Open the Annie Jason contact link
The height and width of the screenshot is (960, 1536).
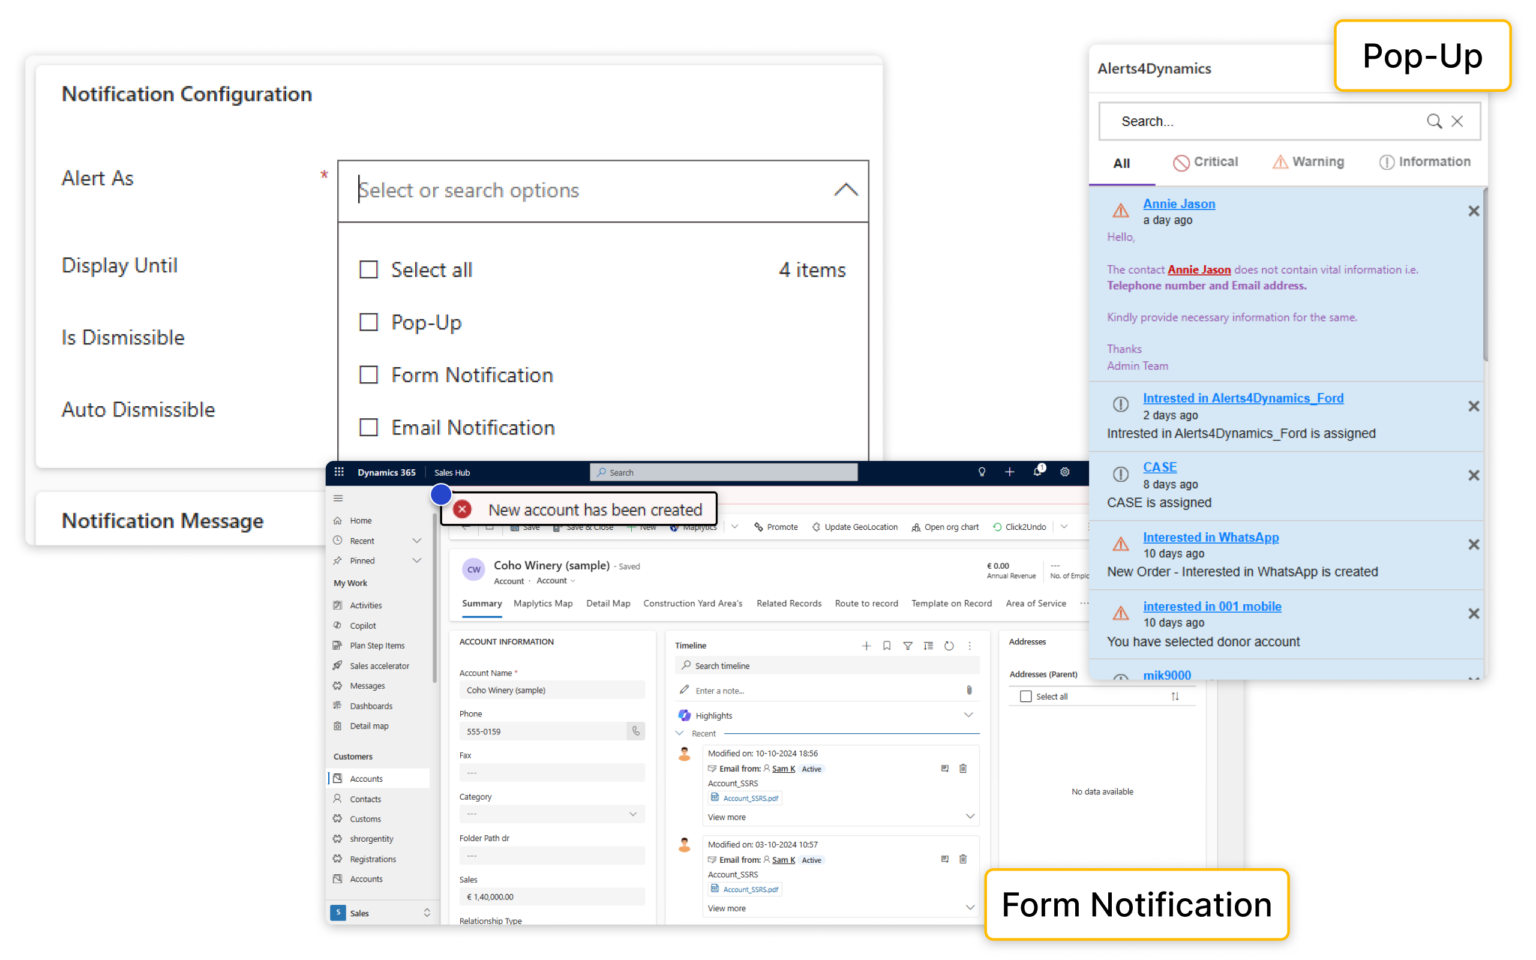tap(1179, 203)
